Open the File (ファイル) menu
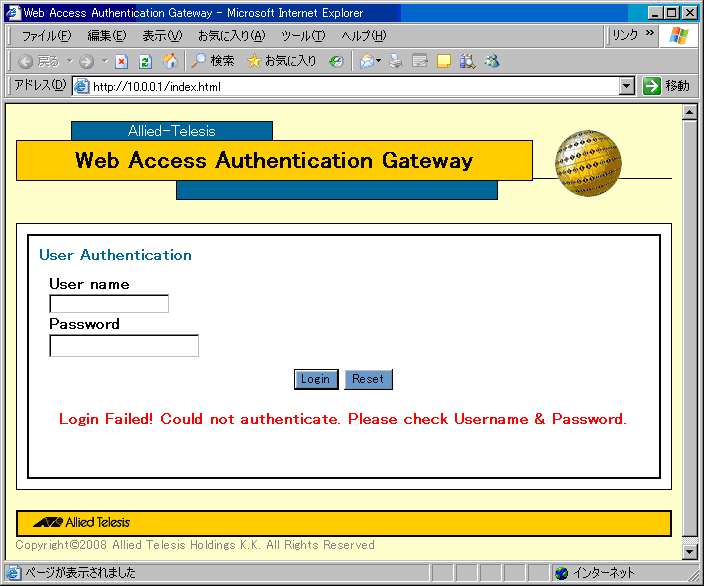 coord(46,35)
